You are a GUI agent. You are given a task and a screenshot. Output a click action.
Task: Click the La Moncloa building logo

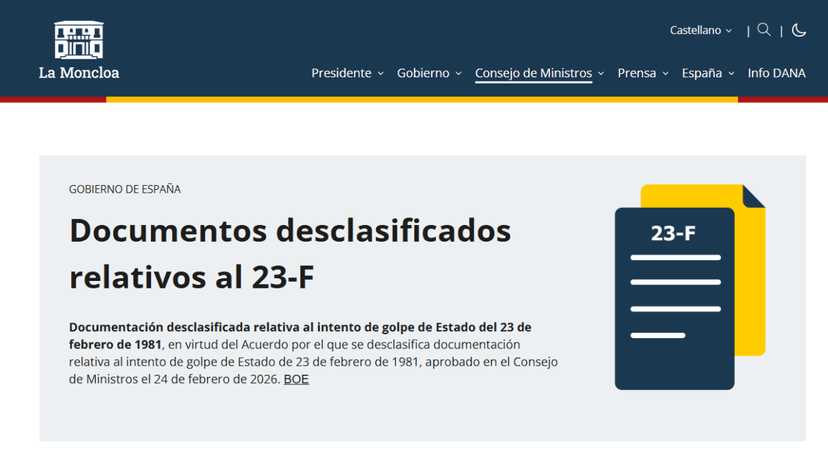79,40
